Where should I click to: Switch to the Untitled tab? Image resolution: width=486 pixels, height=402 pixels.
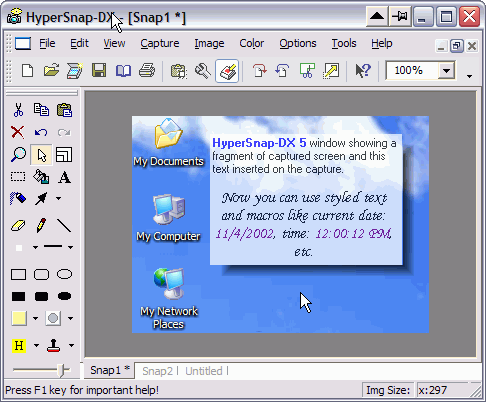click(x=204, y=371)
